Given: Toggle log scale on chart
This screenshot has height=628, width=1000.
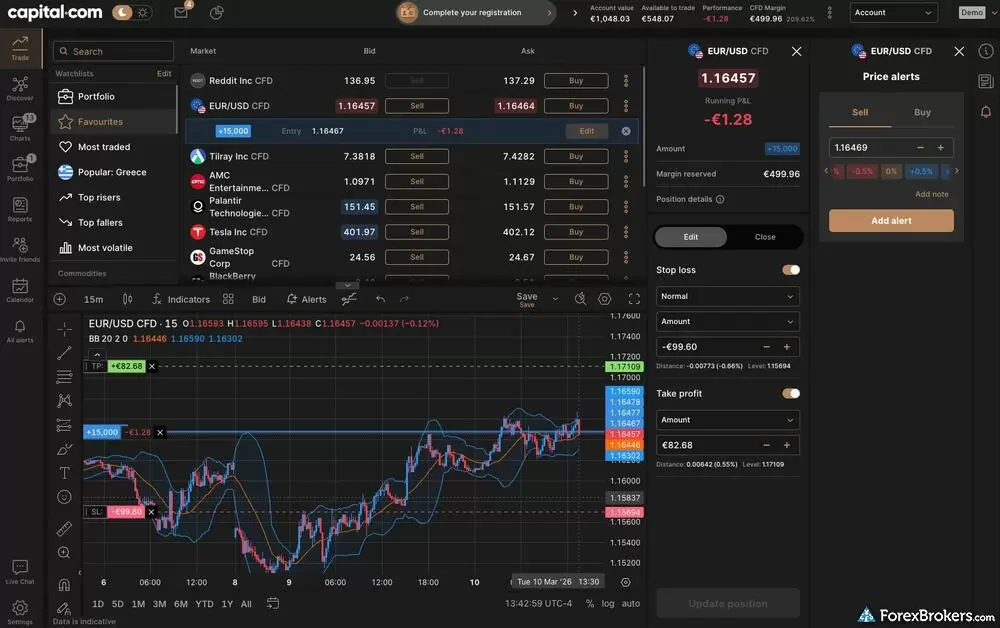Looking at the screenshot, I should point(608,603).
